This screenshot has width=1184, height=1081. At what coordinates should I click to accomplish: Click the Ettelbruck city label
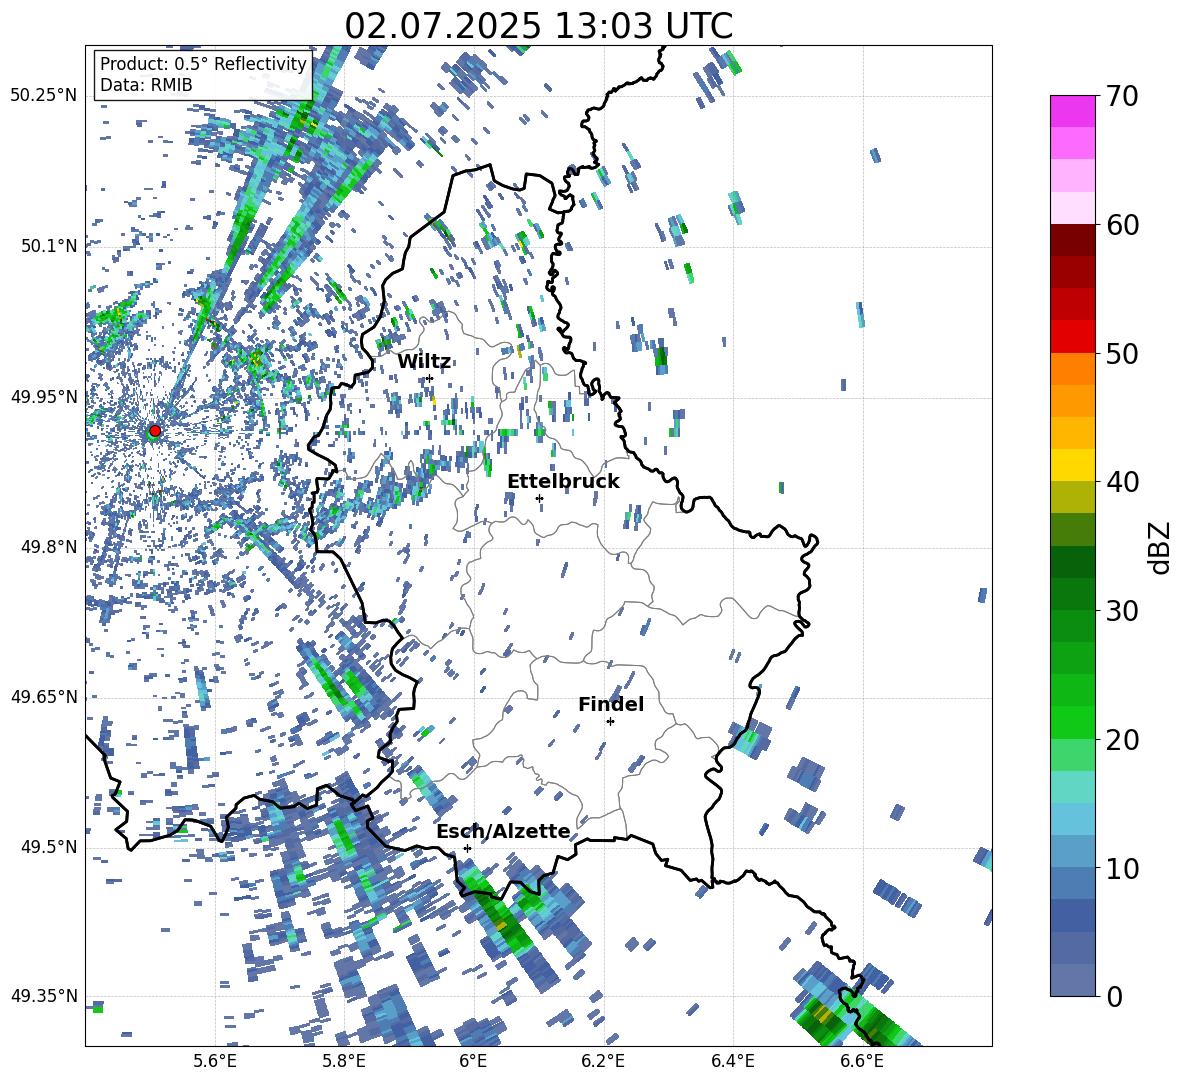click(563, 482)
